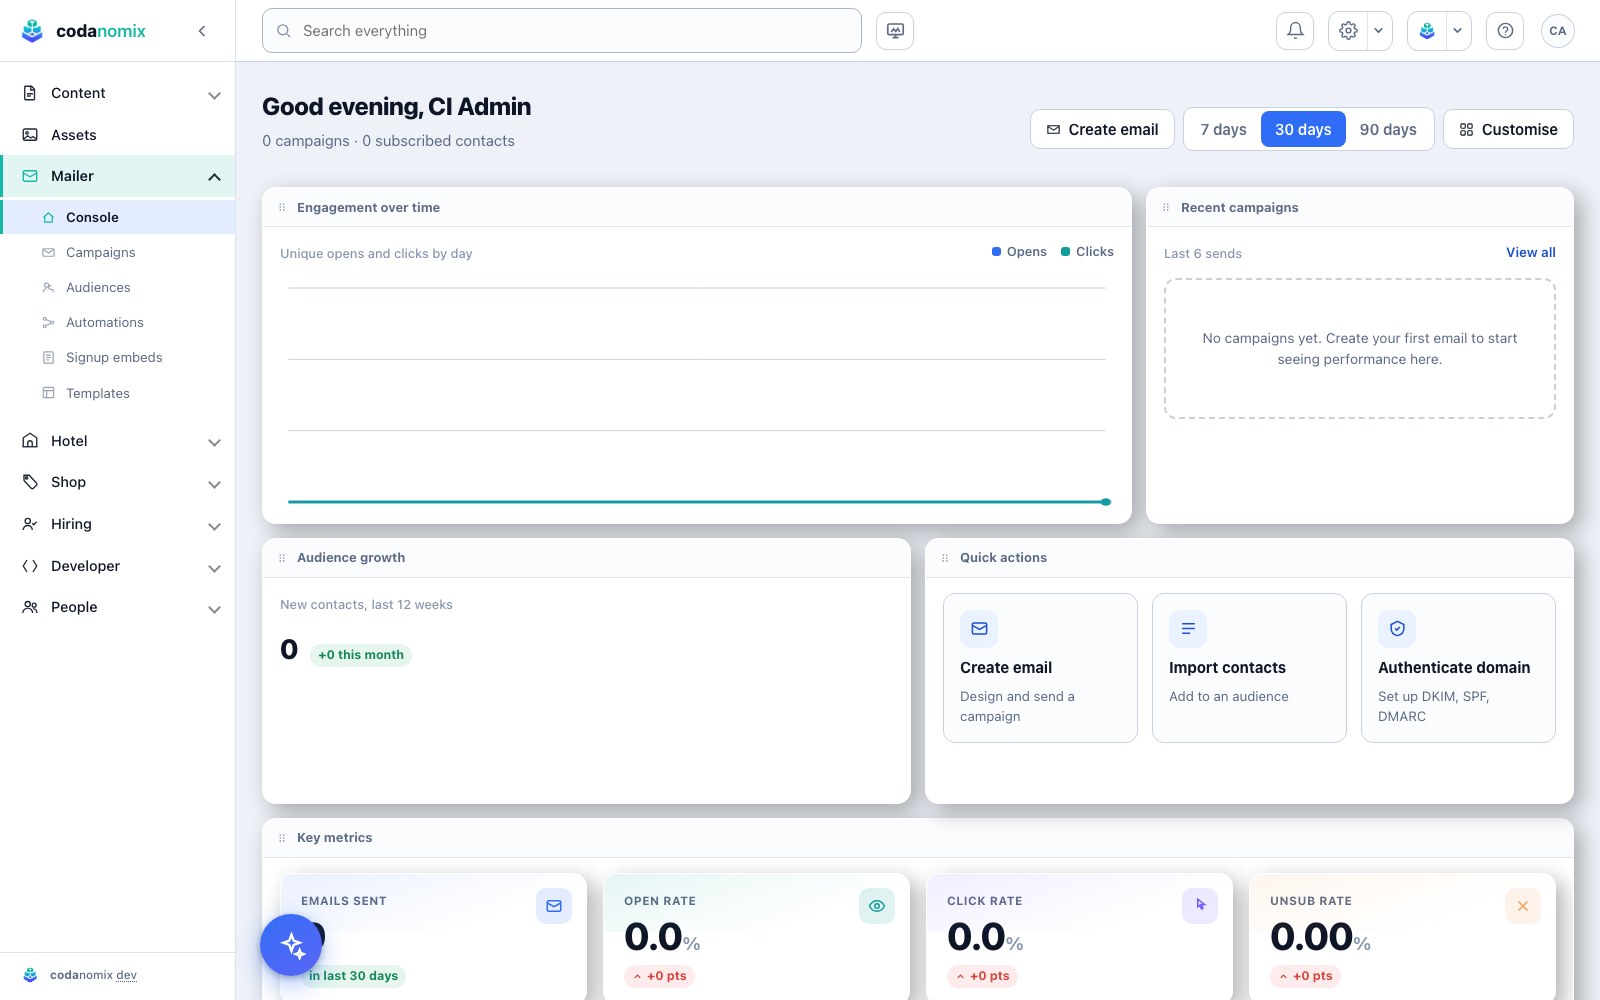Select the 30 days range tab
This screenshot has width=1600, height=1000.
point(1303,129)
